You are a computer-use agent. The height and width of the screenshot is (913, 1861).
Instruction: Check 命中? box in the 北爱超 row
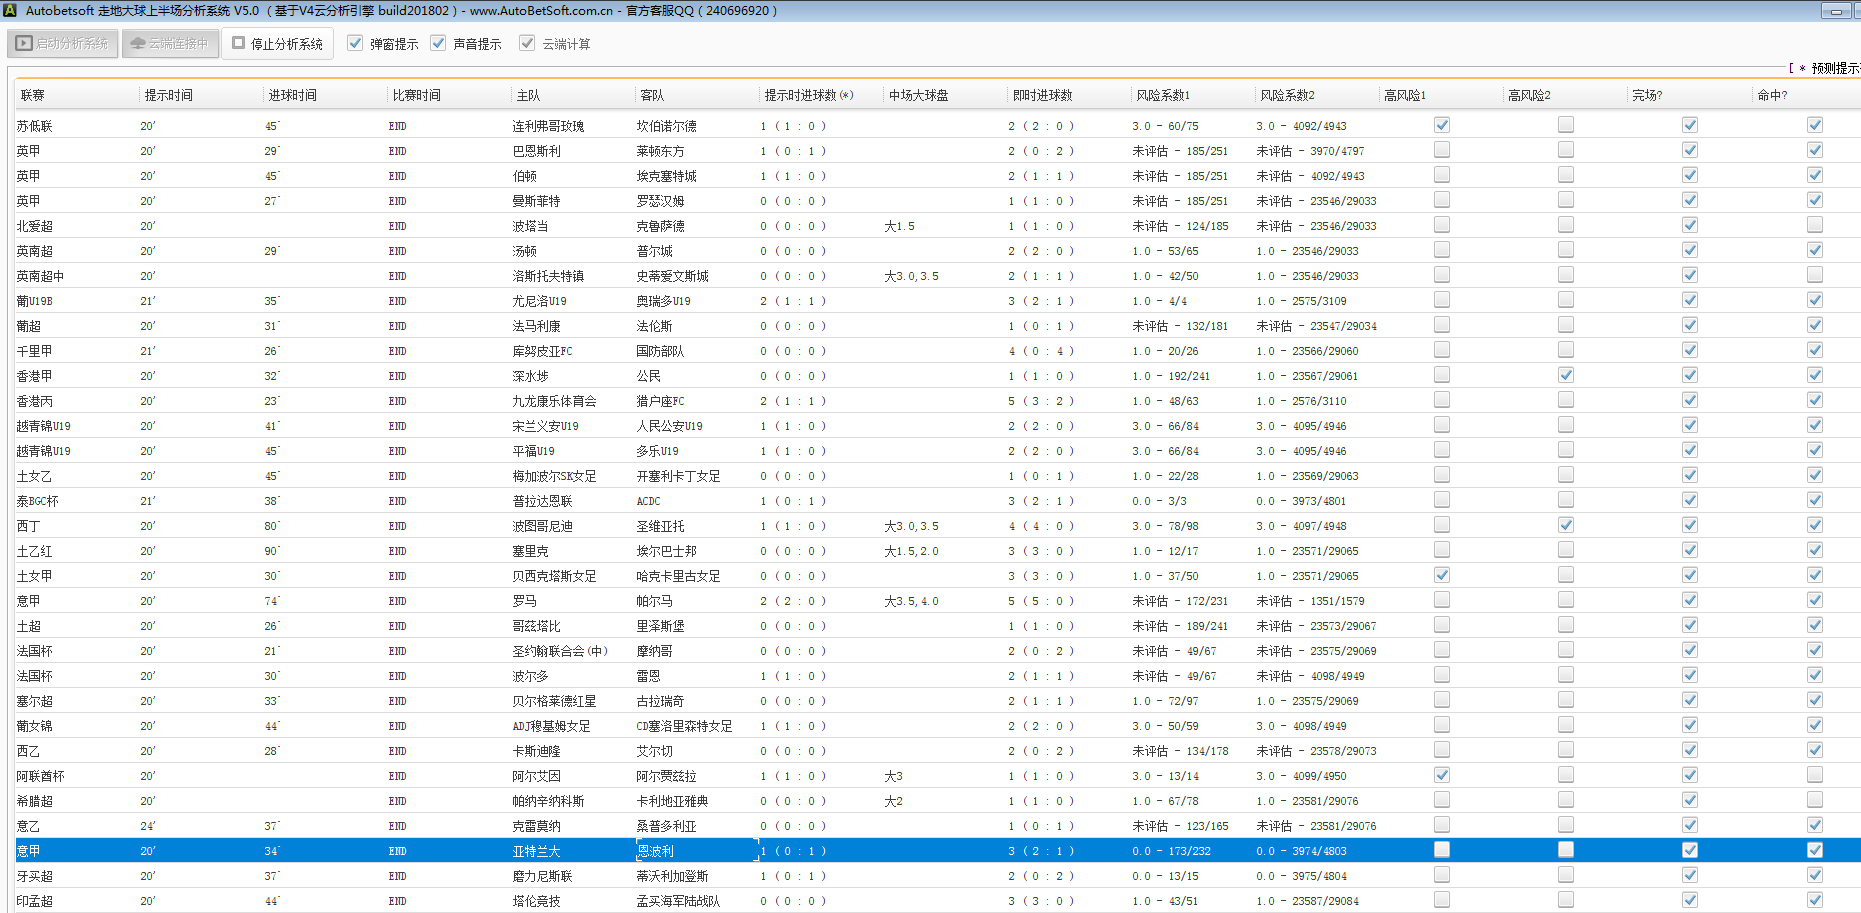tap(1814, 225)
